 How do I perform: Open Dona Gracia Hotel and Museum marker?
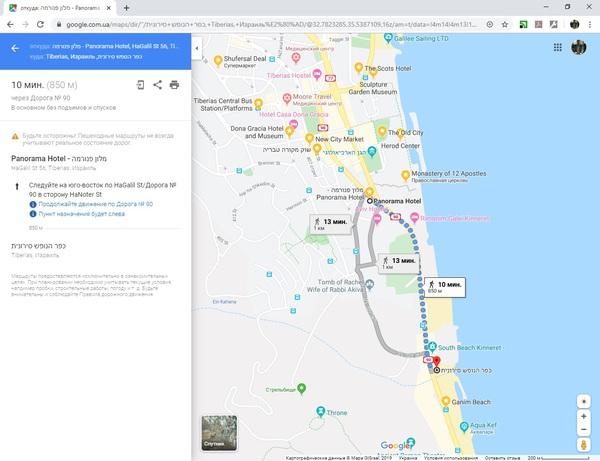coord(290,132)
